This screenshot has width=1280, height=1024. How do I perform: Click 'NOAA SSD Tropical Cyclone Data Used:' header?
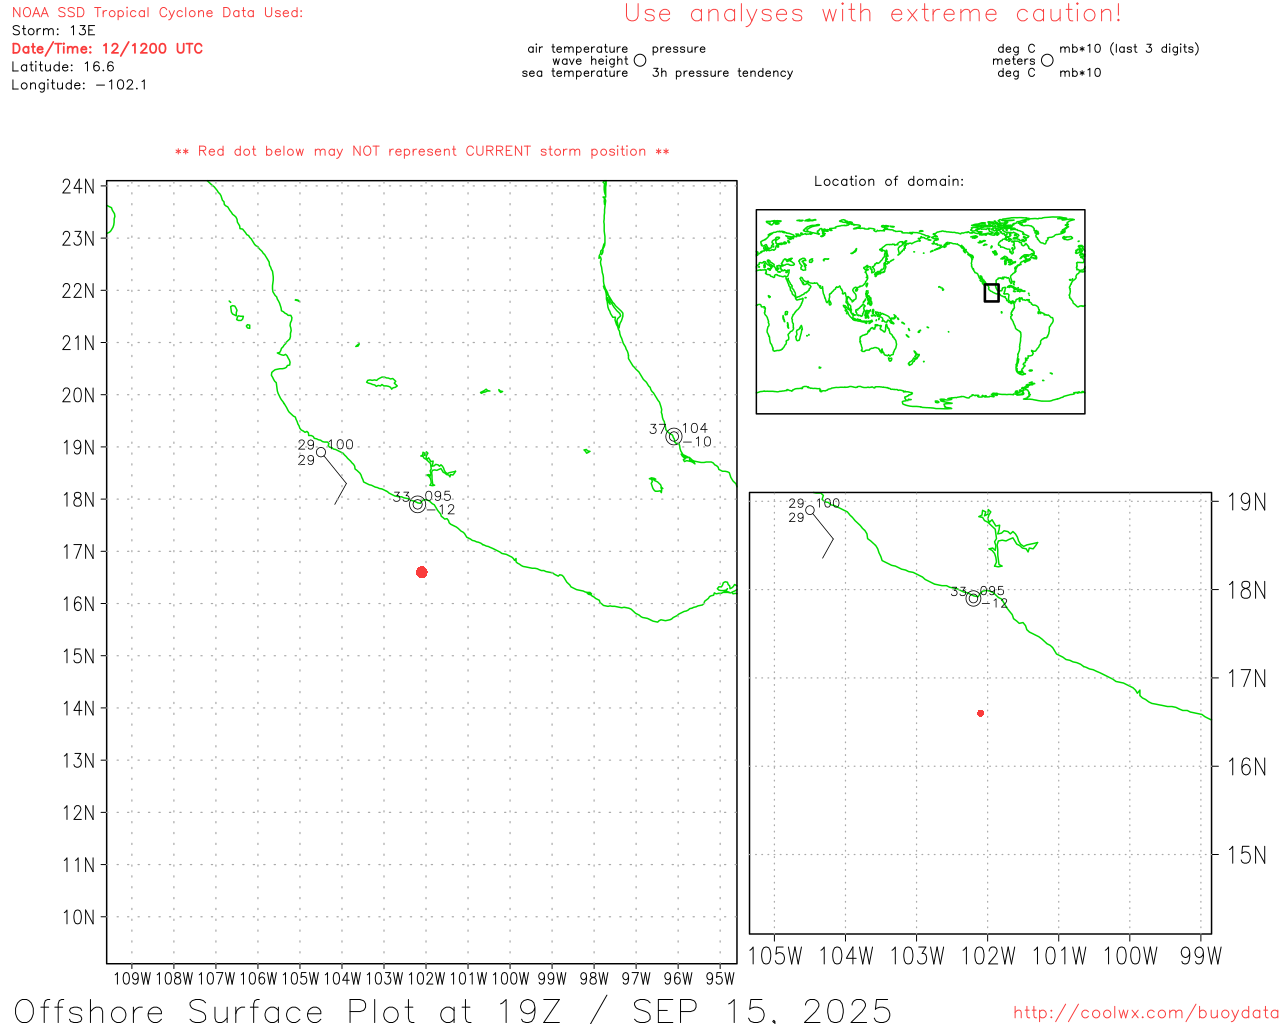tap(157, 13)
